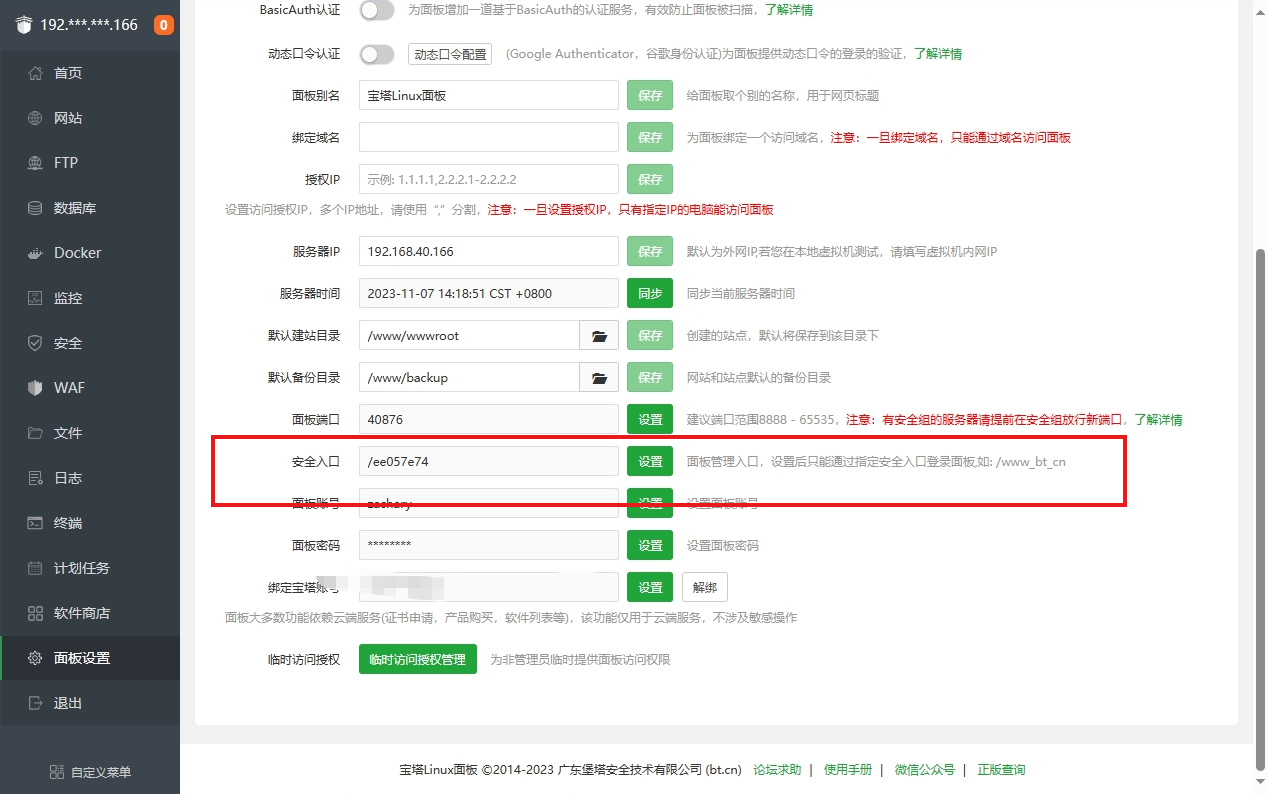The image size is (1268, 794).
Task: Open 微信公众号 footer link
Action: 925,770
